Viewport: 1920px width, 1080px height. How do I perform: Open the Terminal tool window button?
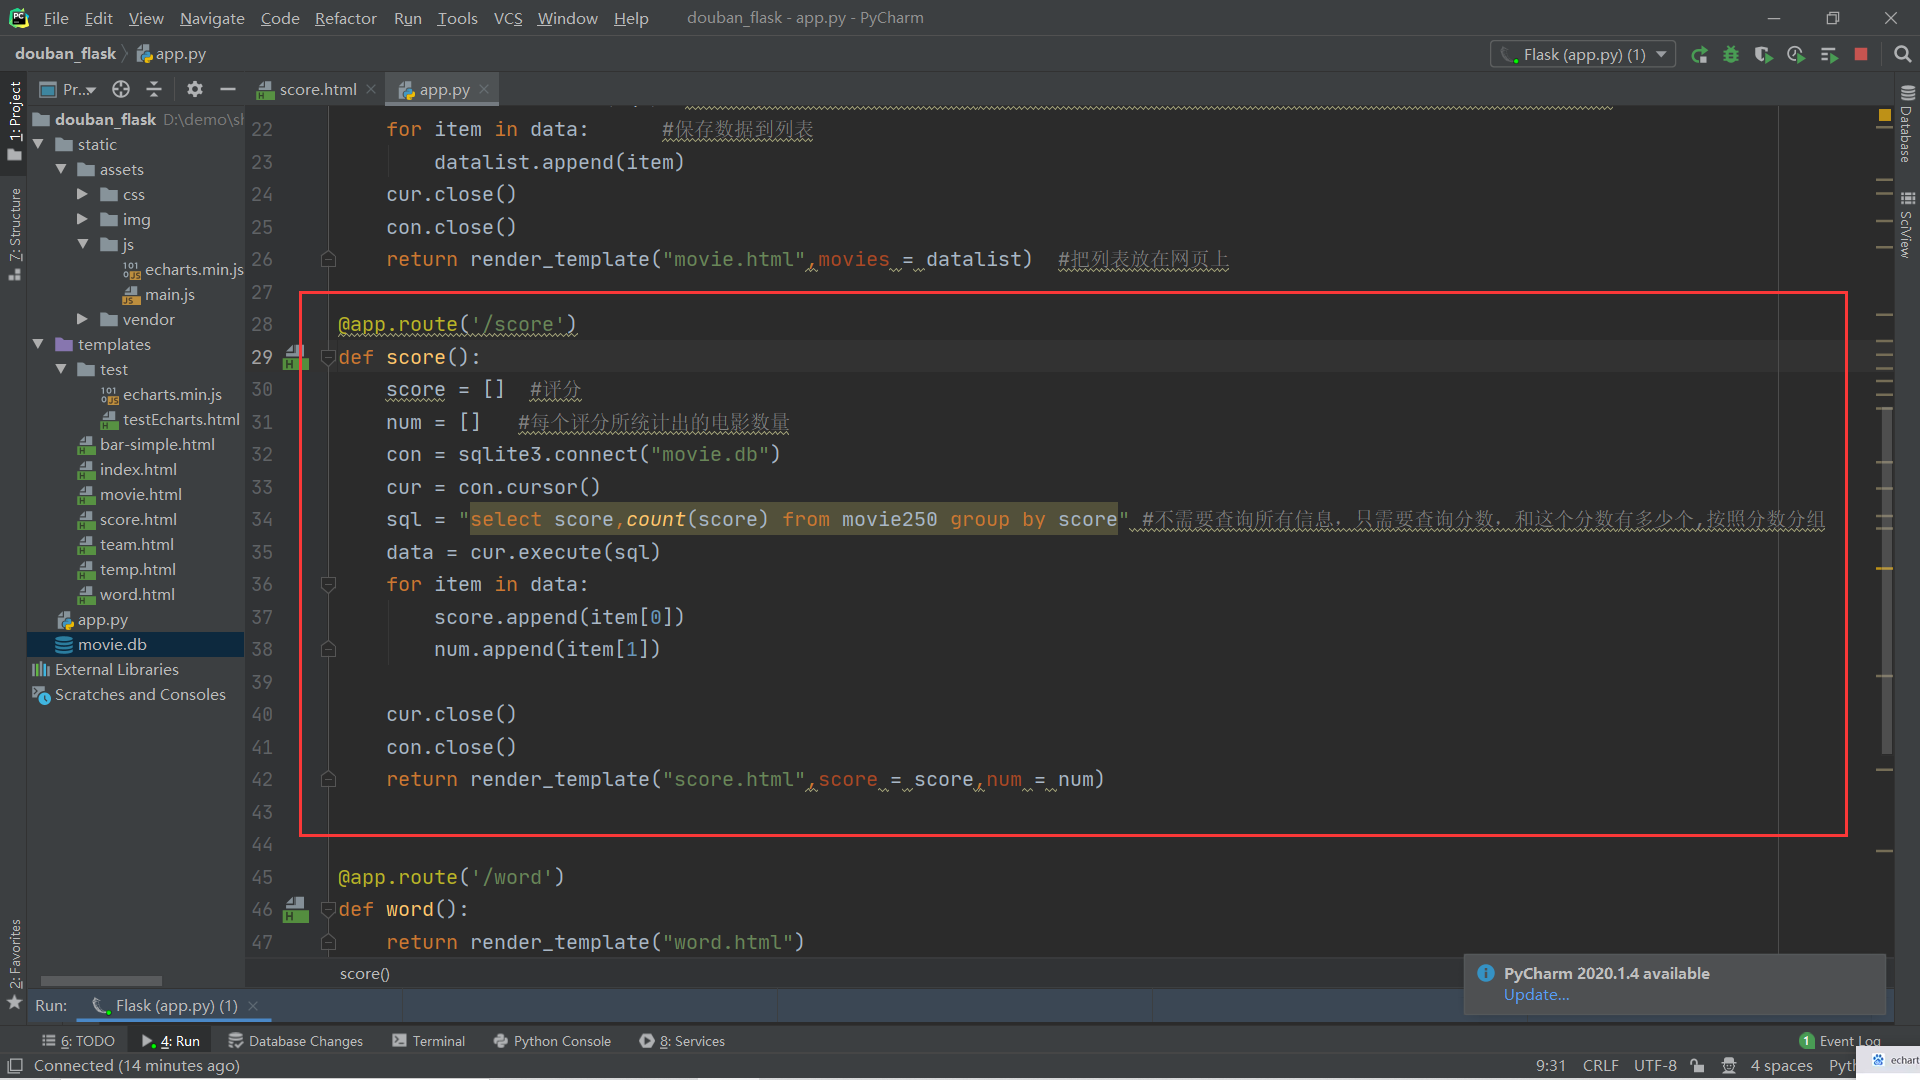[429, 1041]
